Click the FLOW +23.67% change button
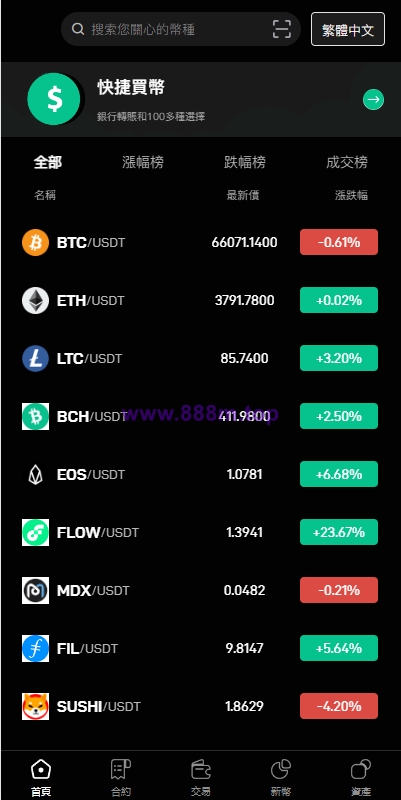 point(339,532)
